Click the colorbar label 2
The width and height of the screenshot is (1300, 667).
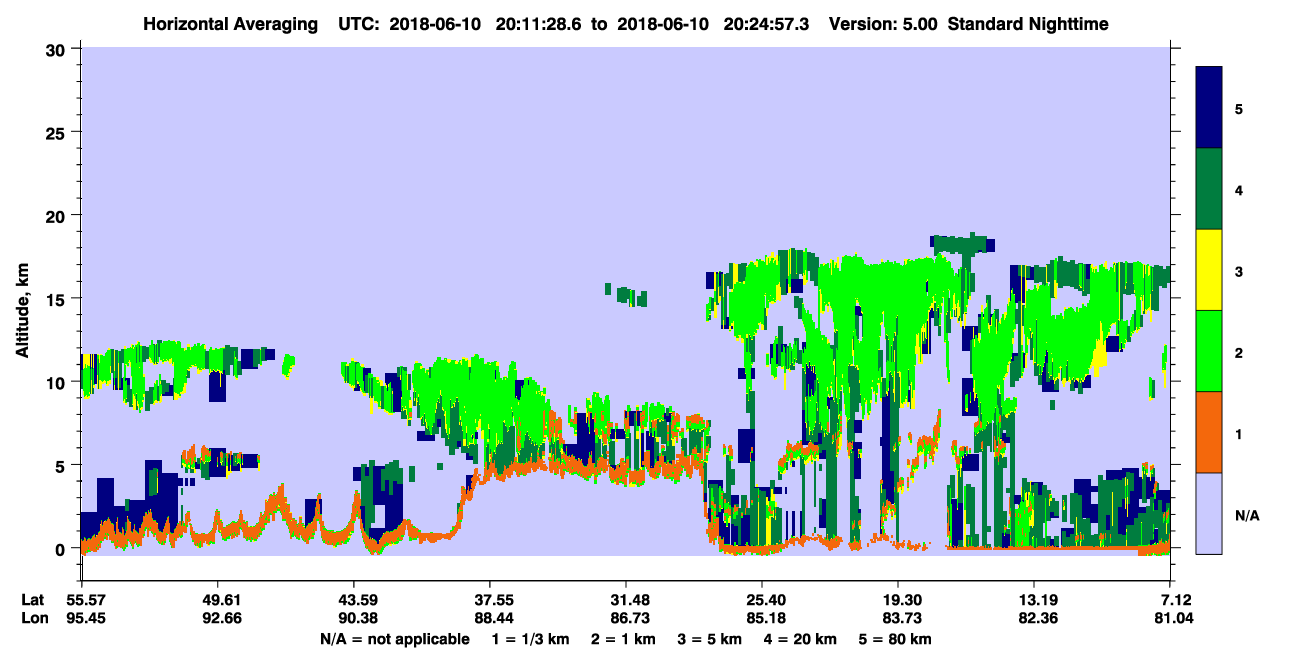pyautogui.click(x=1238, y=352)
